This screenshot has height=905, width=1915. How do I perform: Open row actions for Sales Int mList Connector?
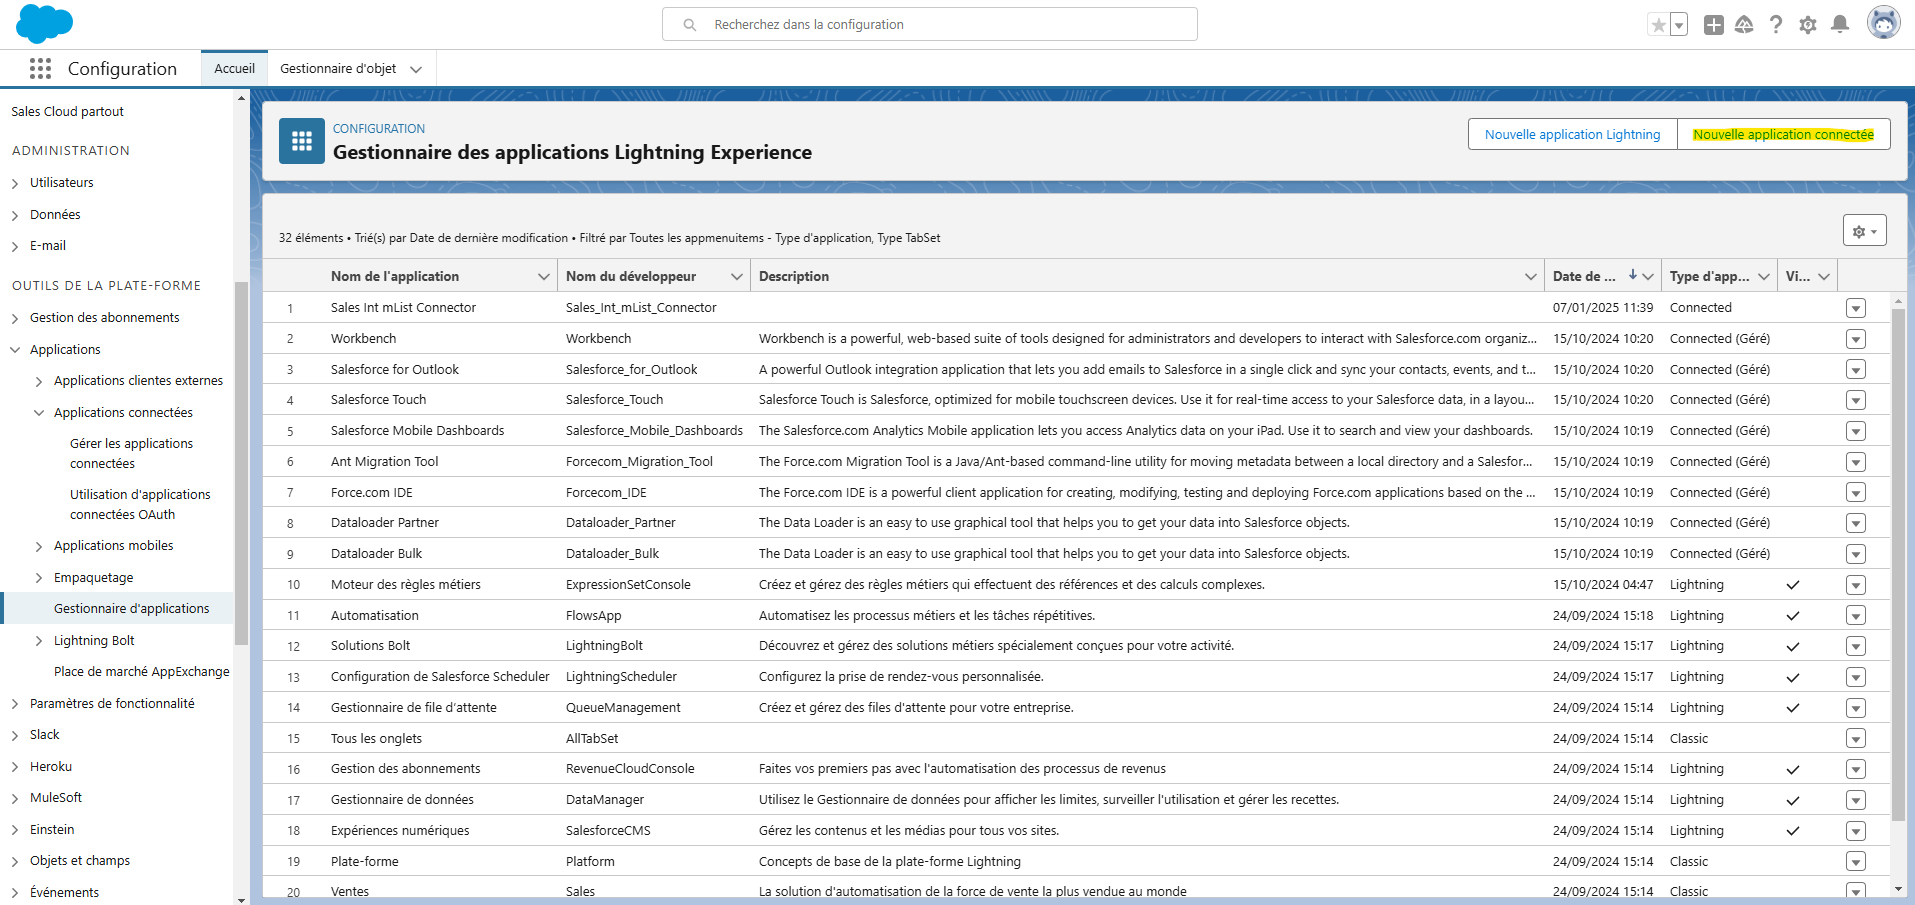1856,308
